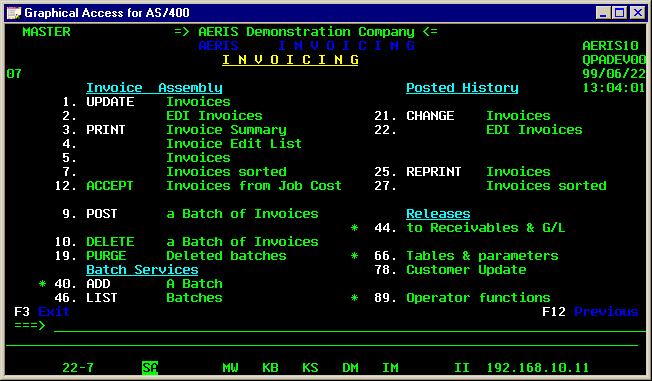The height and width of the screenshot is (381, 652).
Task: Choose option 25 REPRINT Invoices
Action: [x=462, y=172]
